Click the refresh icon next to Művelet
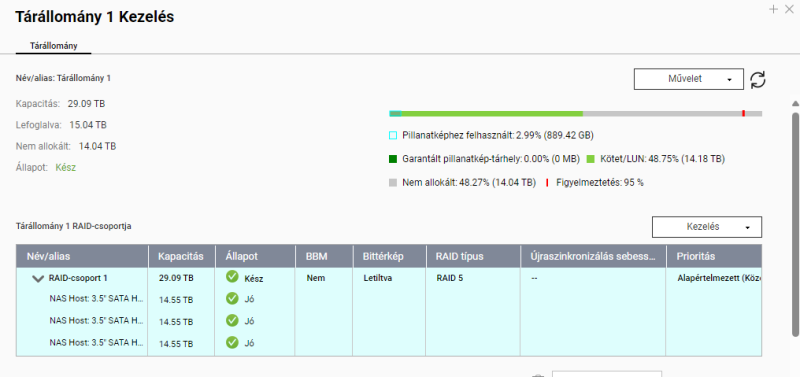The width and height of the screenshot is (800, 377). point(758,80)
